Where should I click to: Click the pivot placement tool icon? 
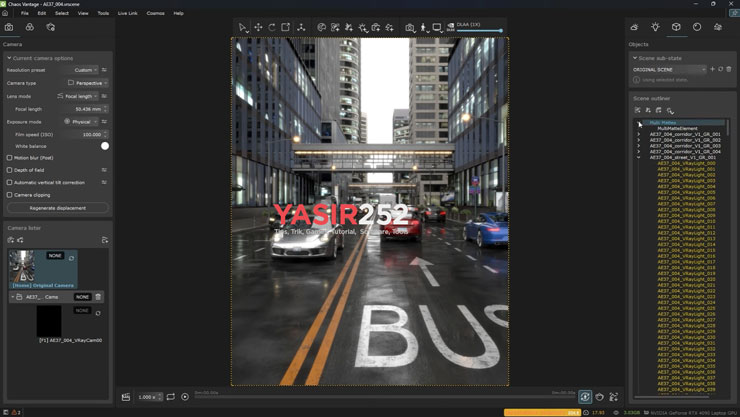(301, 27)
